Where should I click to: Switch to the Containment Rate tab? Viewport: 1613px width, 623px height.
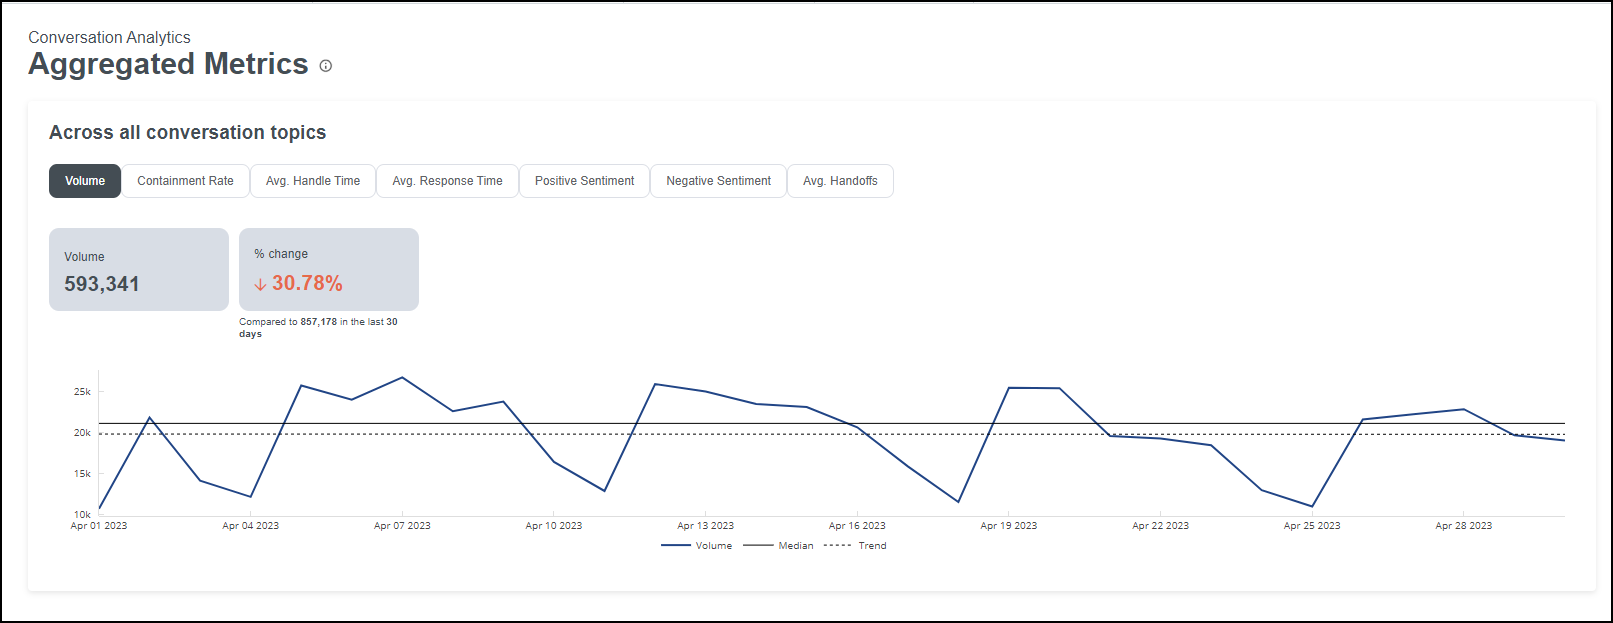pos(185,181)
